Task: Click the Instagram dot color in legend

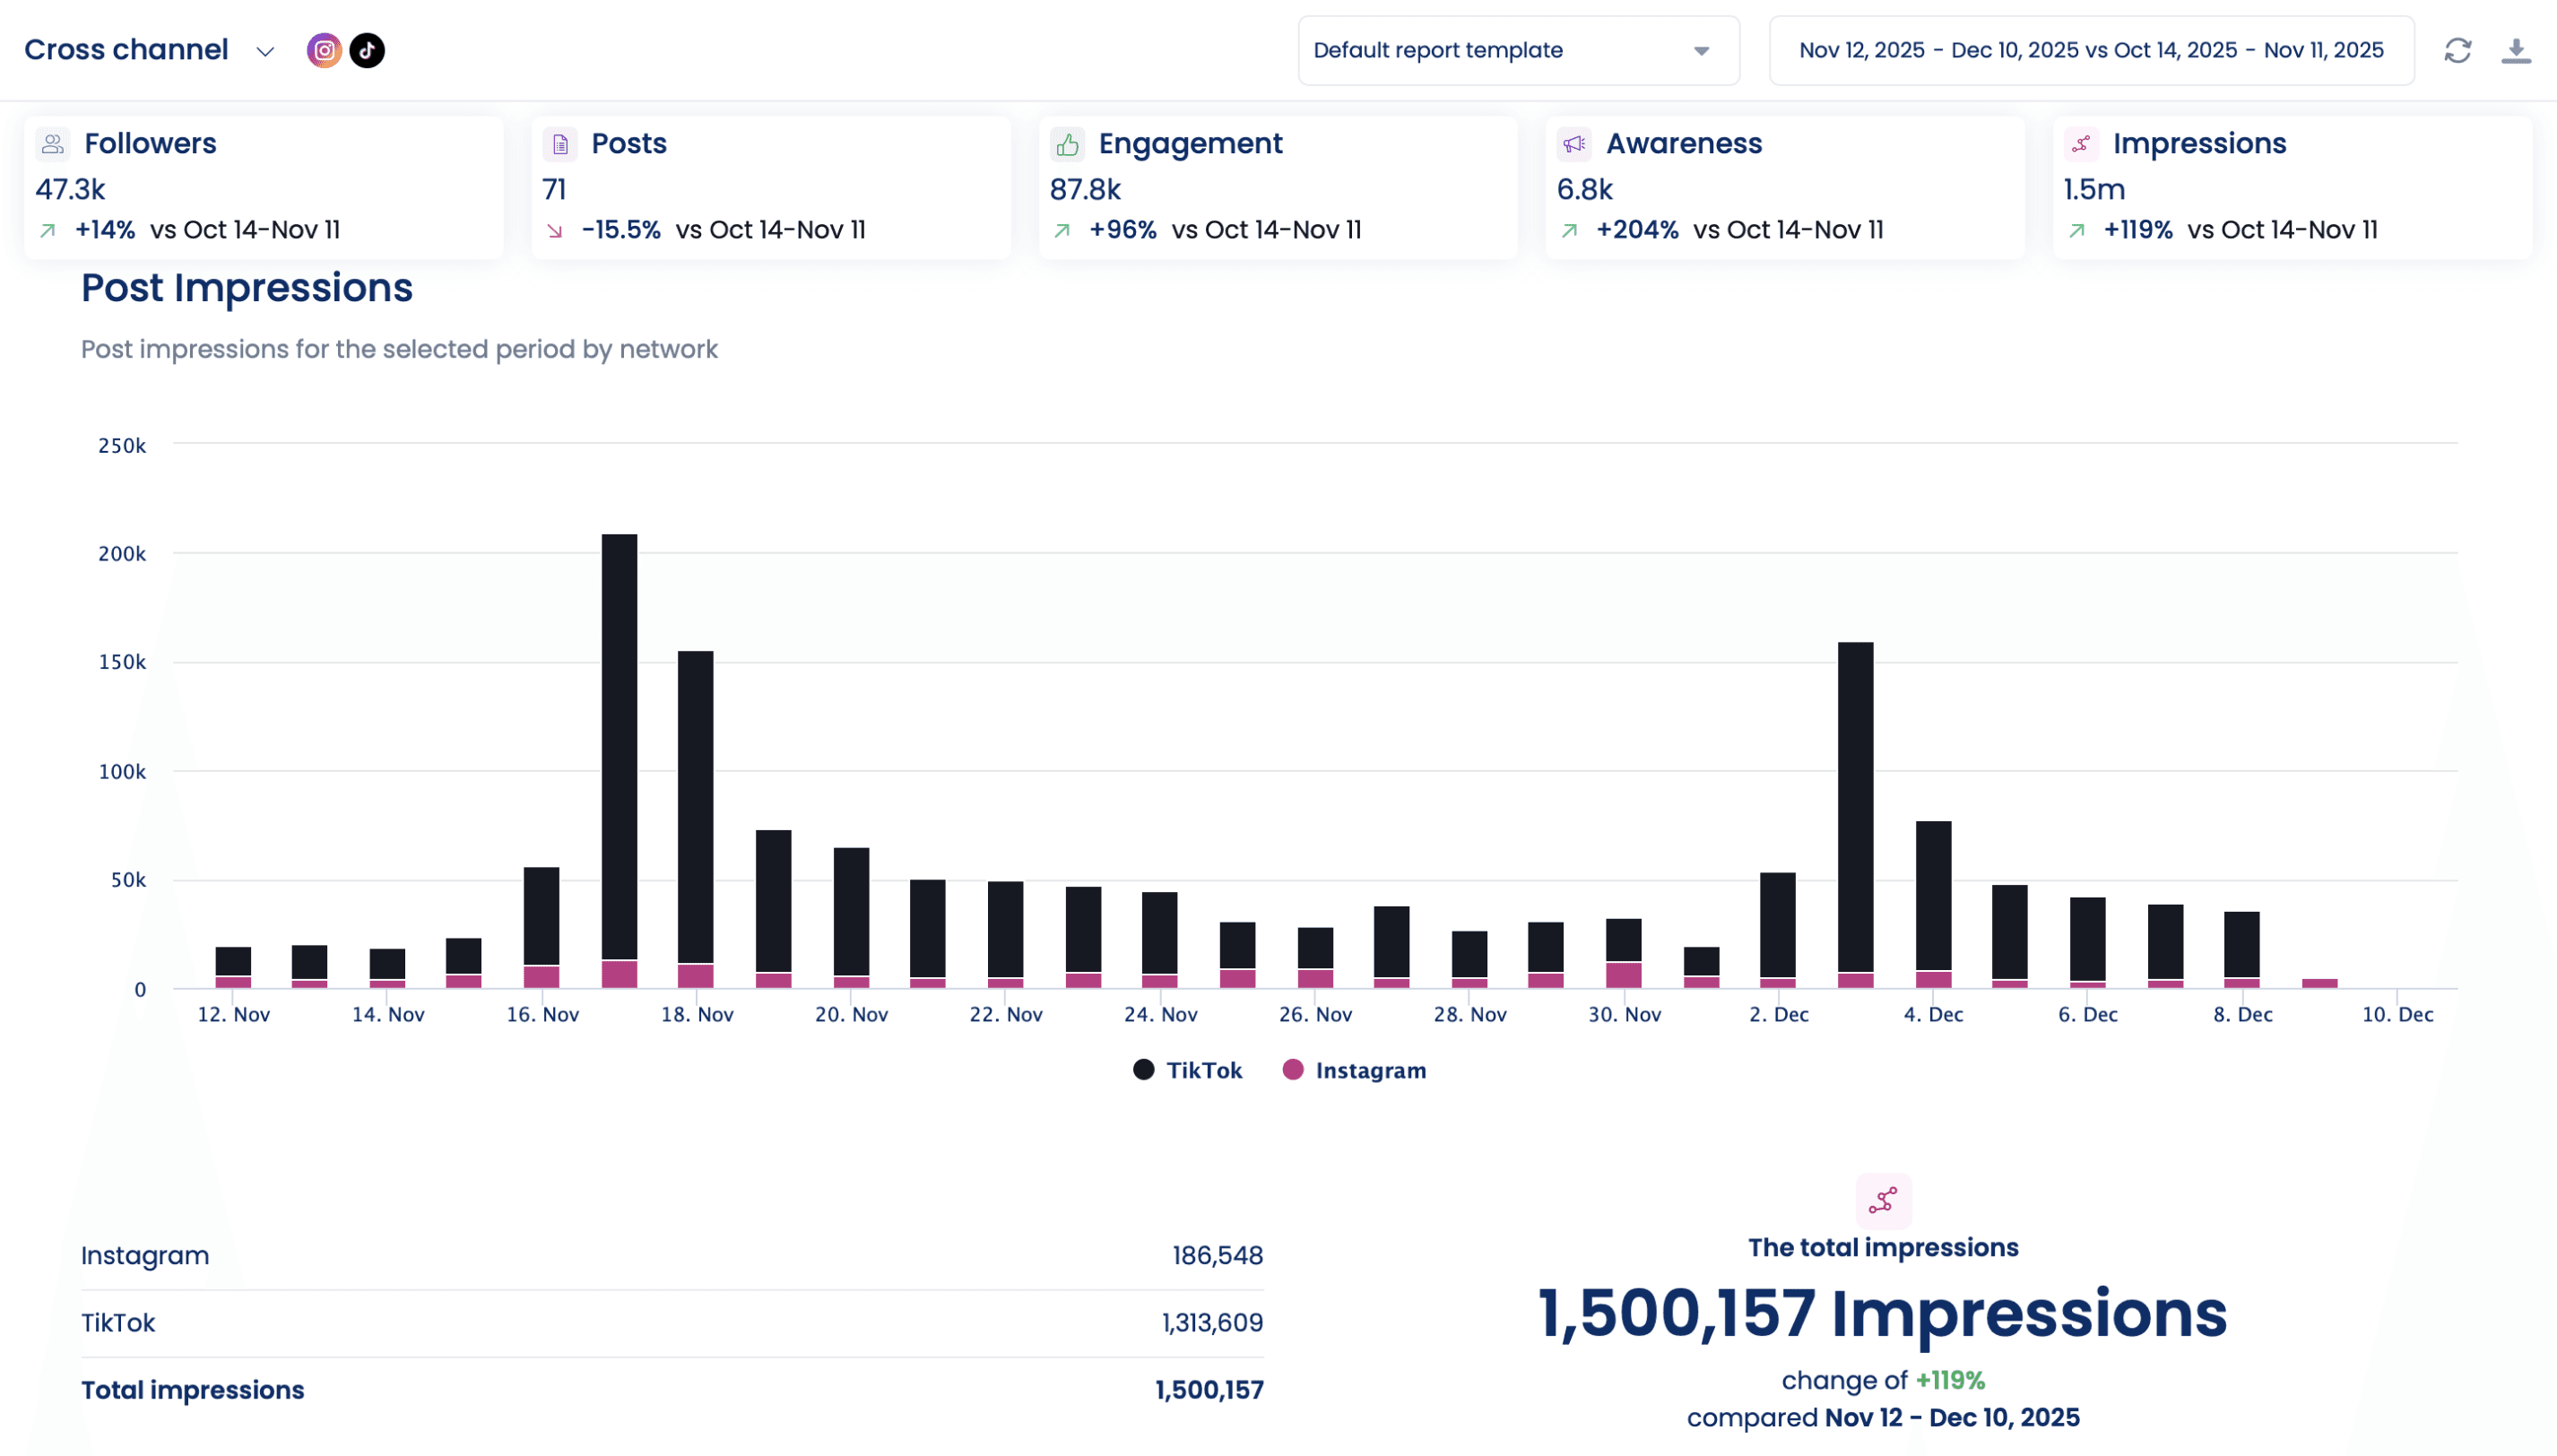Action: point(1293,1070)
